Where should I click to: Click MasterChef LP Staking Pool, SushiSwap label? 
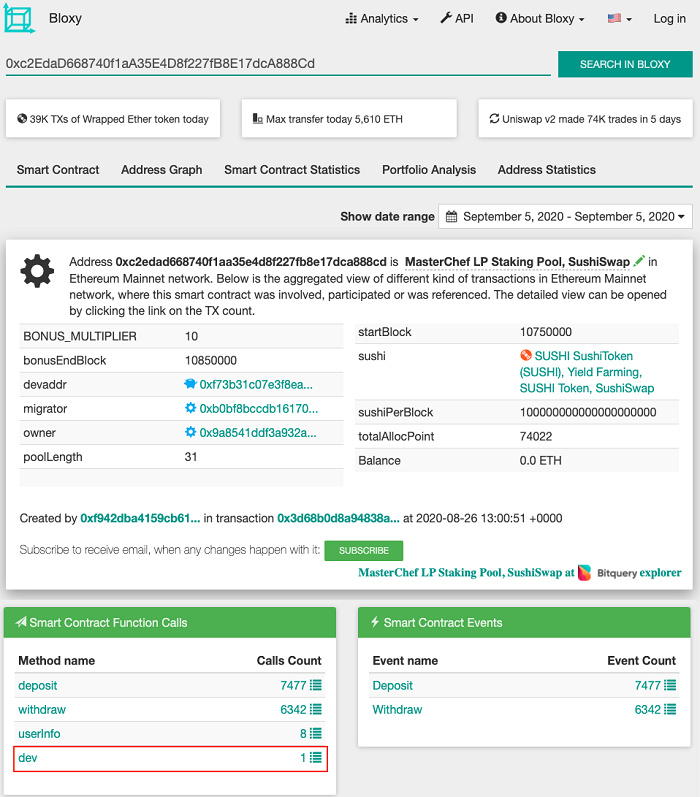[517, 262]
